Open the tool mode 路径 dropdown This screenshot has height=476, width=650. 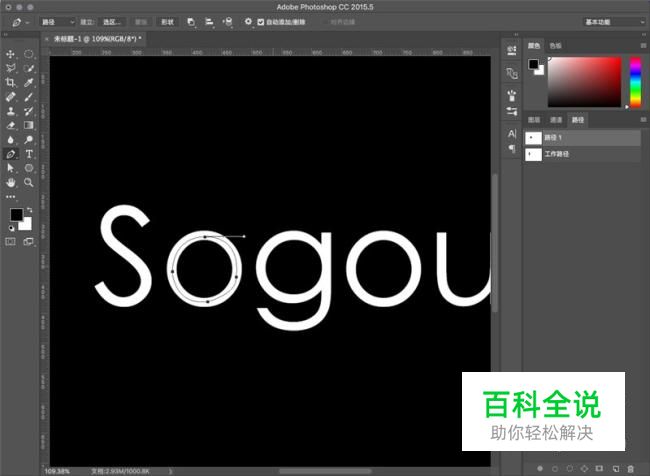(58, 22)
